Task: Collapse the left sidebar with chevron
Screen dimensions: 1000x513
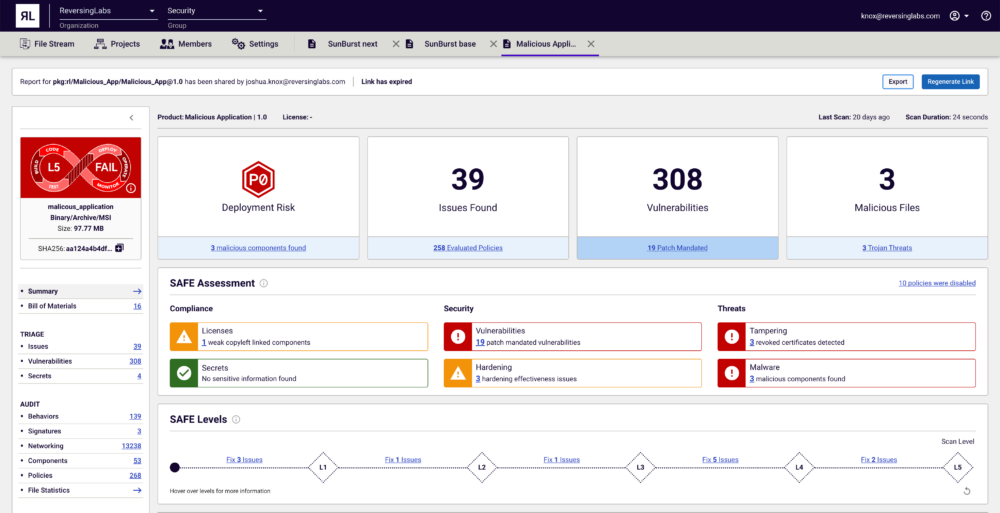Action: 131,118
